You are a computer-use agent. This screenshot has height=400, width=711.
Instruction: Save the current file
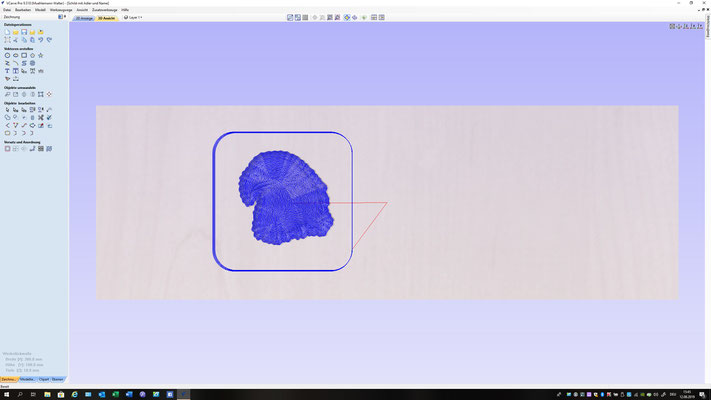pyautogui.click(x=24, y=32)
